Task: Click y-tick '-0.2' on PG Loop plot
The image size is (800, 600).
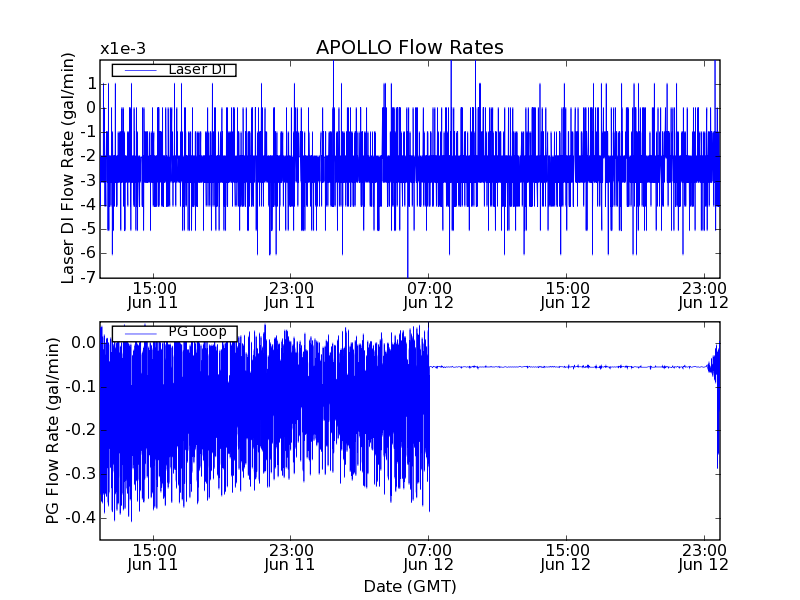Action: coord(80,431)
